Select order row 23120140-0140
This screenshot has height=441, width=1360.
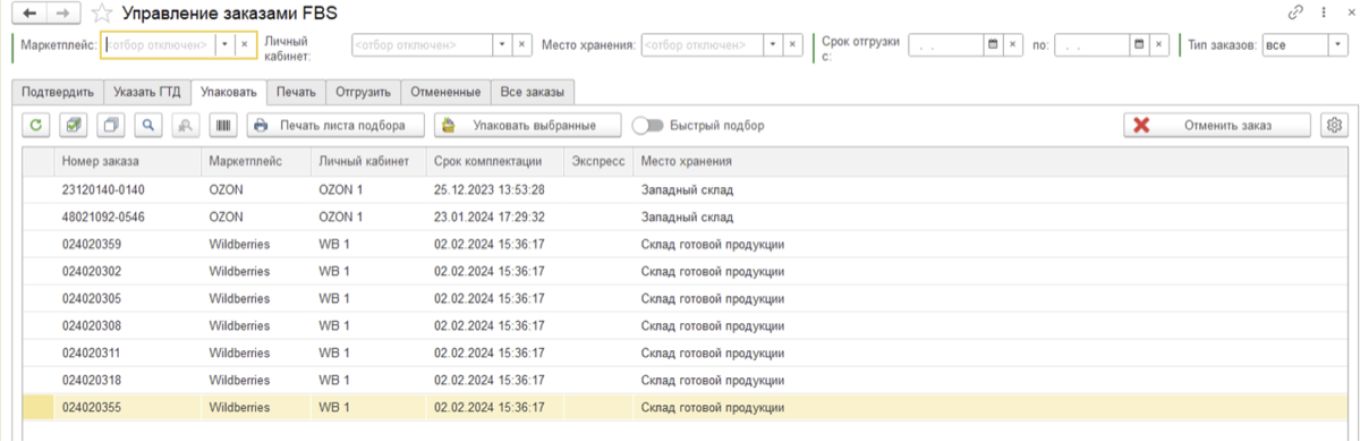[104, 189]
